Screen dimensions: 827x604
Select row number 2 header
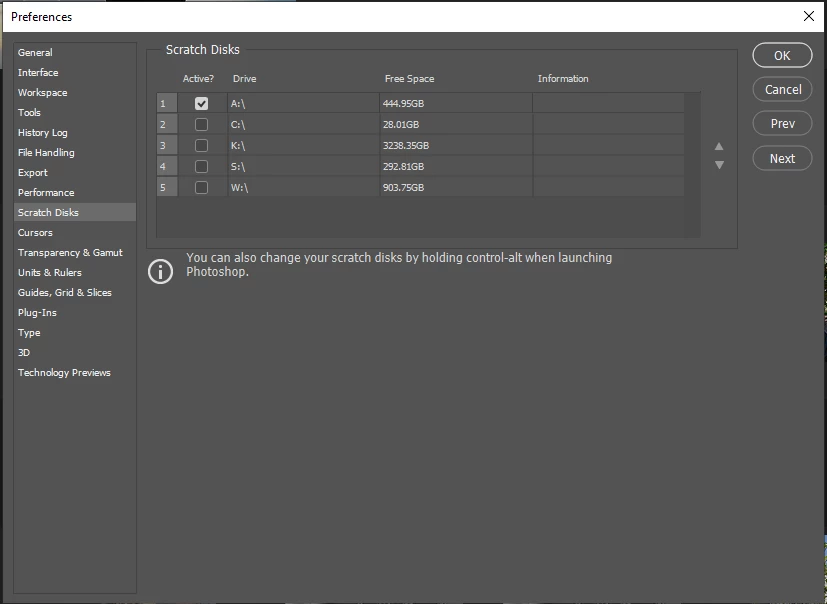tap(167, 124)
